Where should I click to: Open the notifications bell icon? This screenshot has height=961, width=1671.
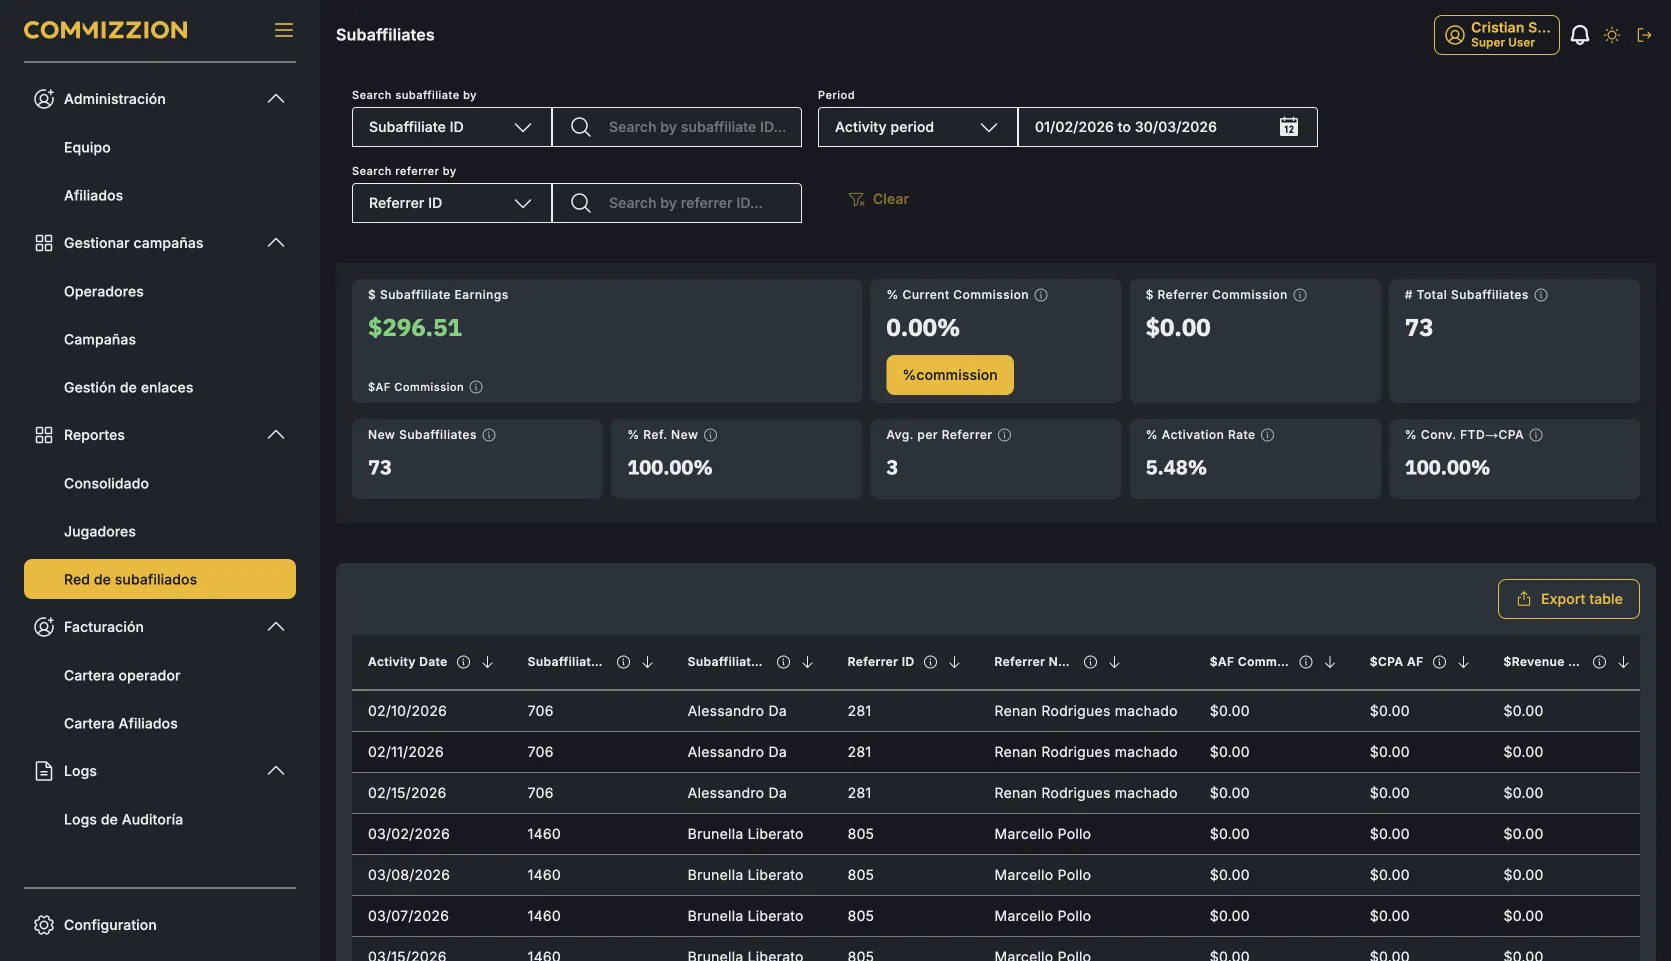[1580, 35]
